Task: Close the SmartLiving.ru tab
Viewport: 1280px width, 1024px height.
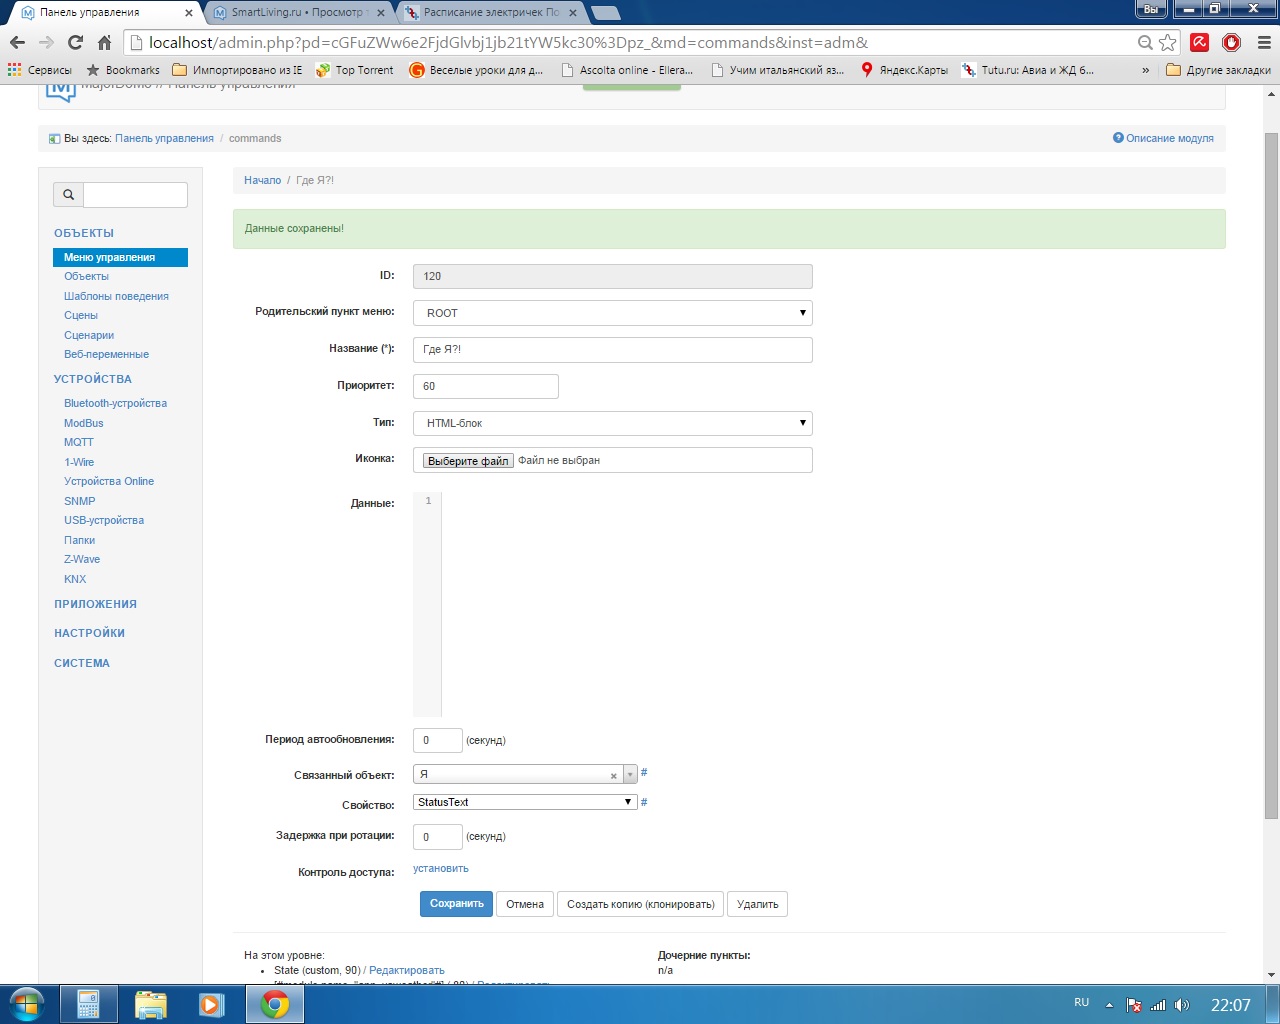Action: (x=380, y=13)
